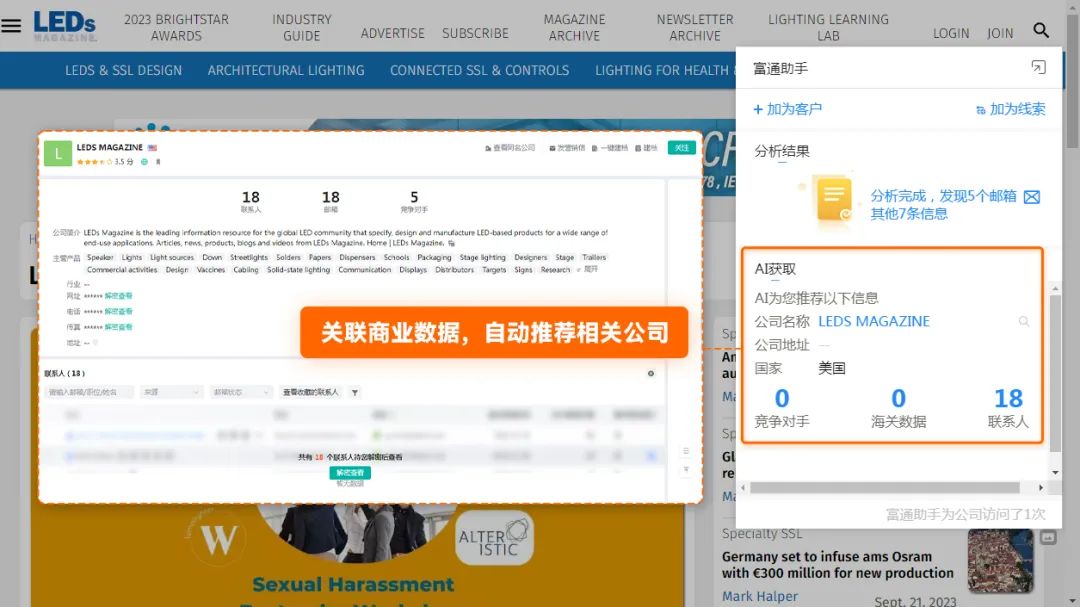Click the 3.5 star rating

pos(105,162)
